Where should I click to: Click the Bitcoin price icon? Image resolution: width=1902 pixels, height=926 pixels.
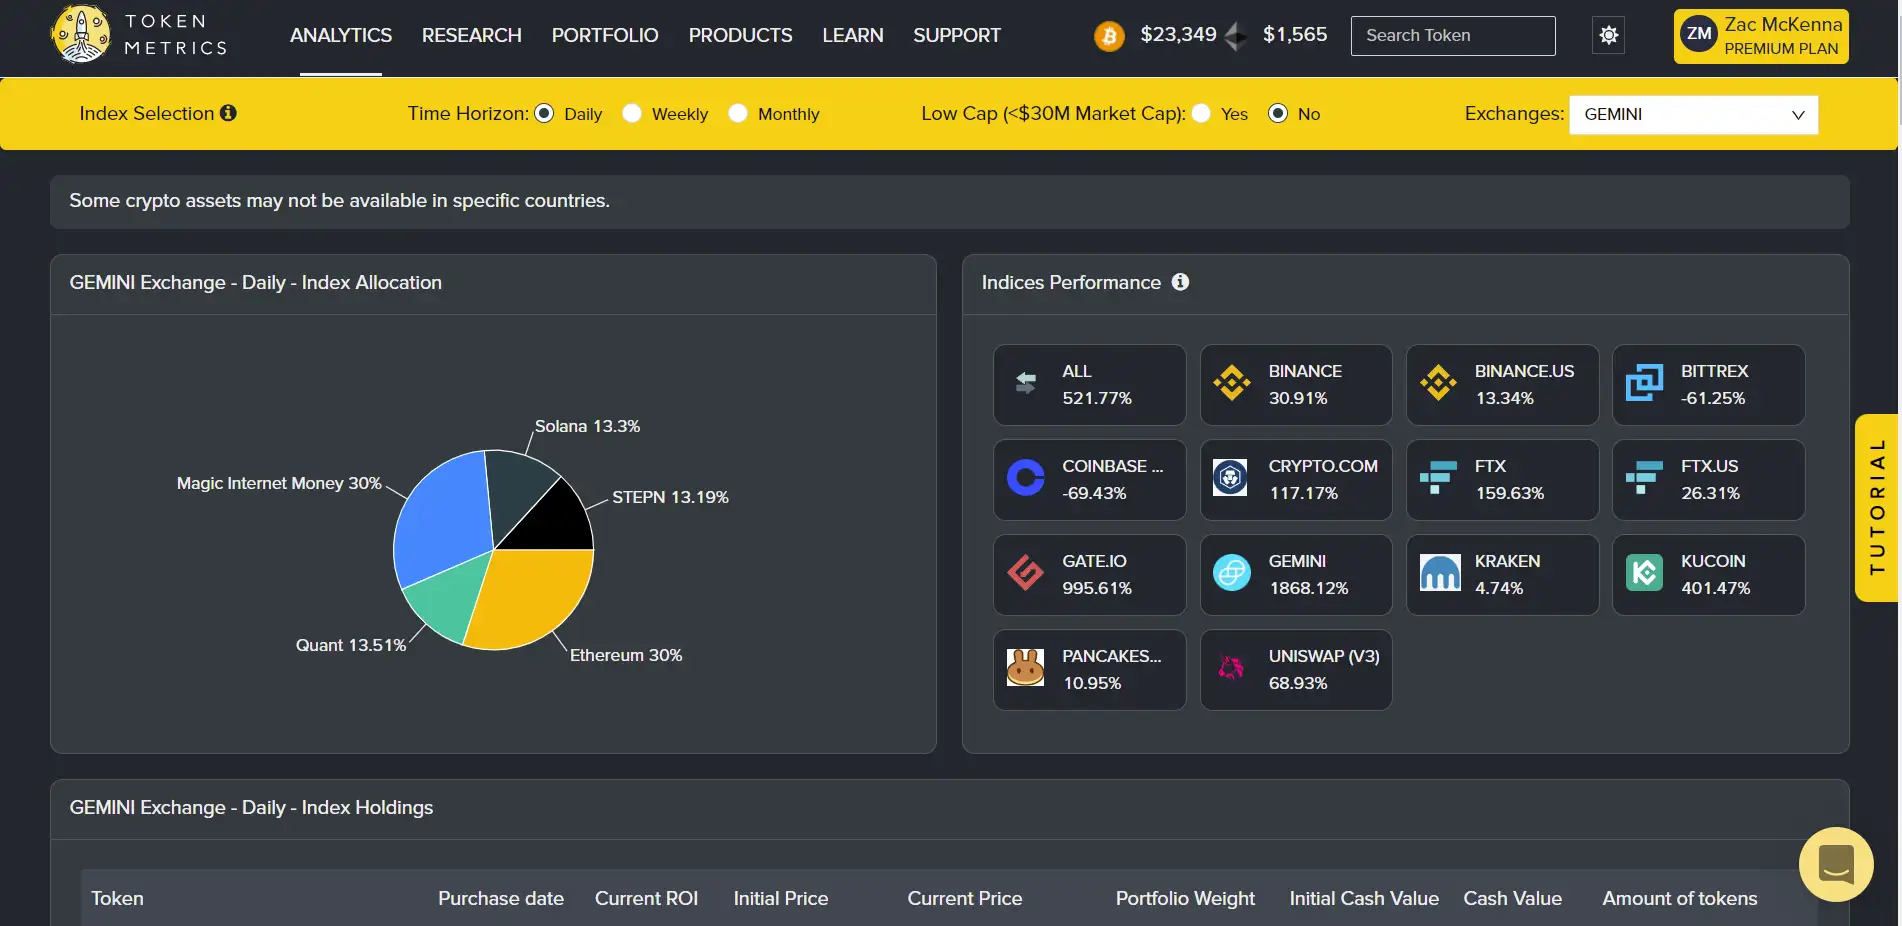1108,36
